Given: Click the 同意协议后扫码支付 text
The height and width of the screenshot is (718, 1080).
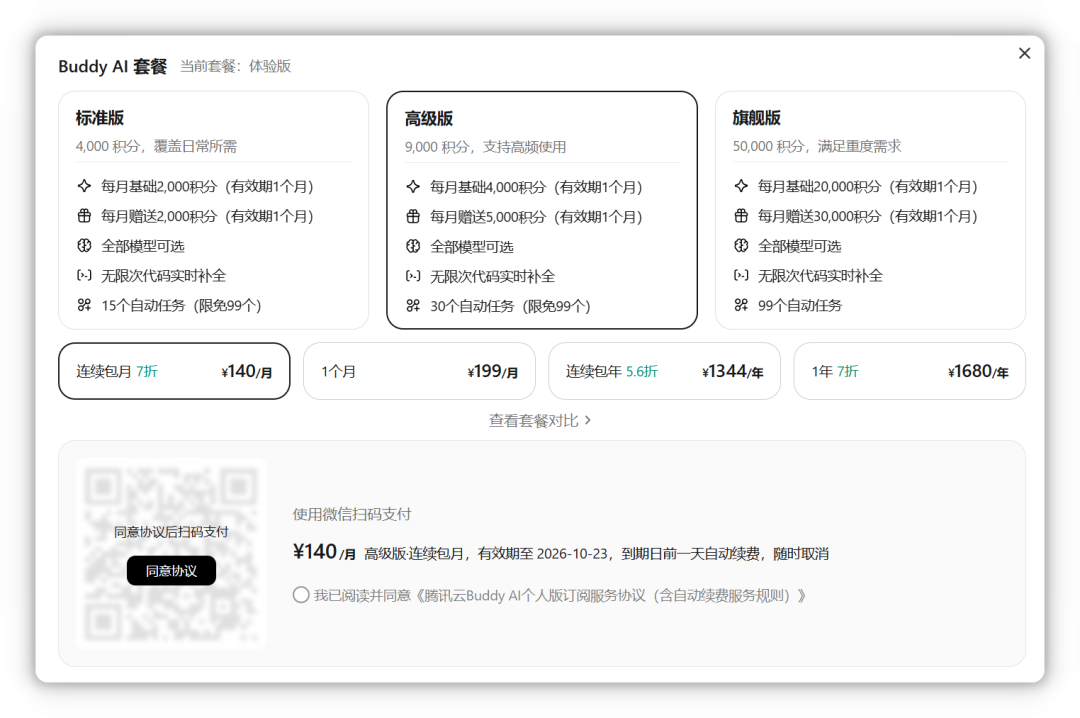Looking at the screenshot, I should coord(172,532).
